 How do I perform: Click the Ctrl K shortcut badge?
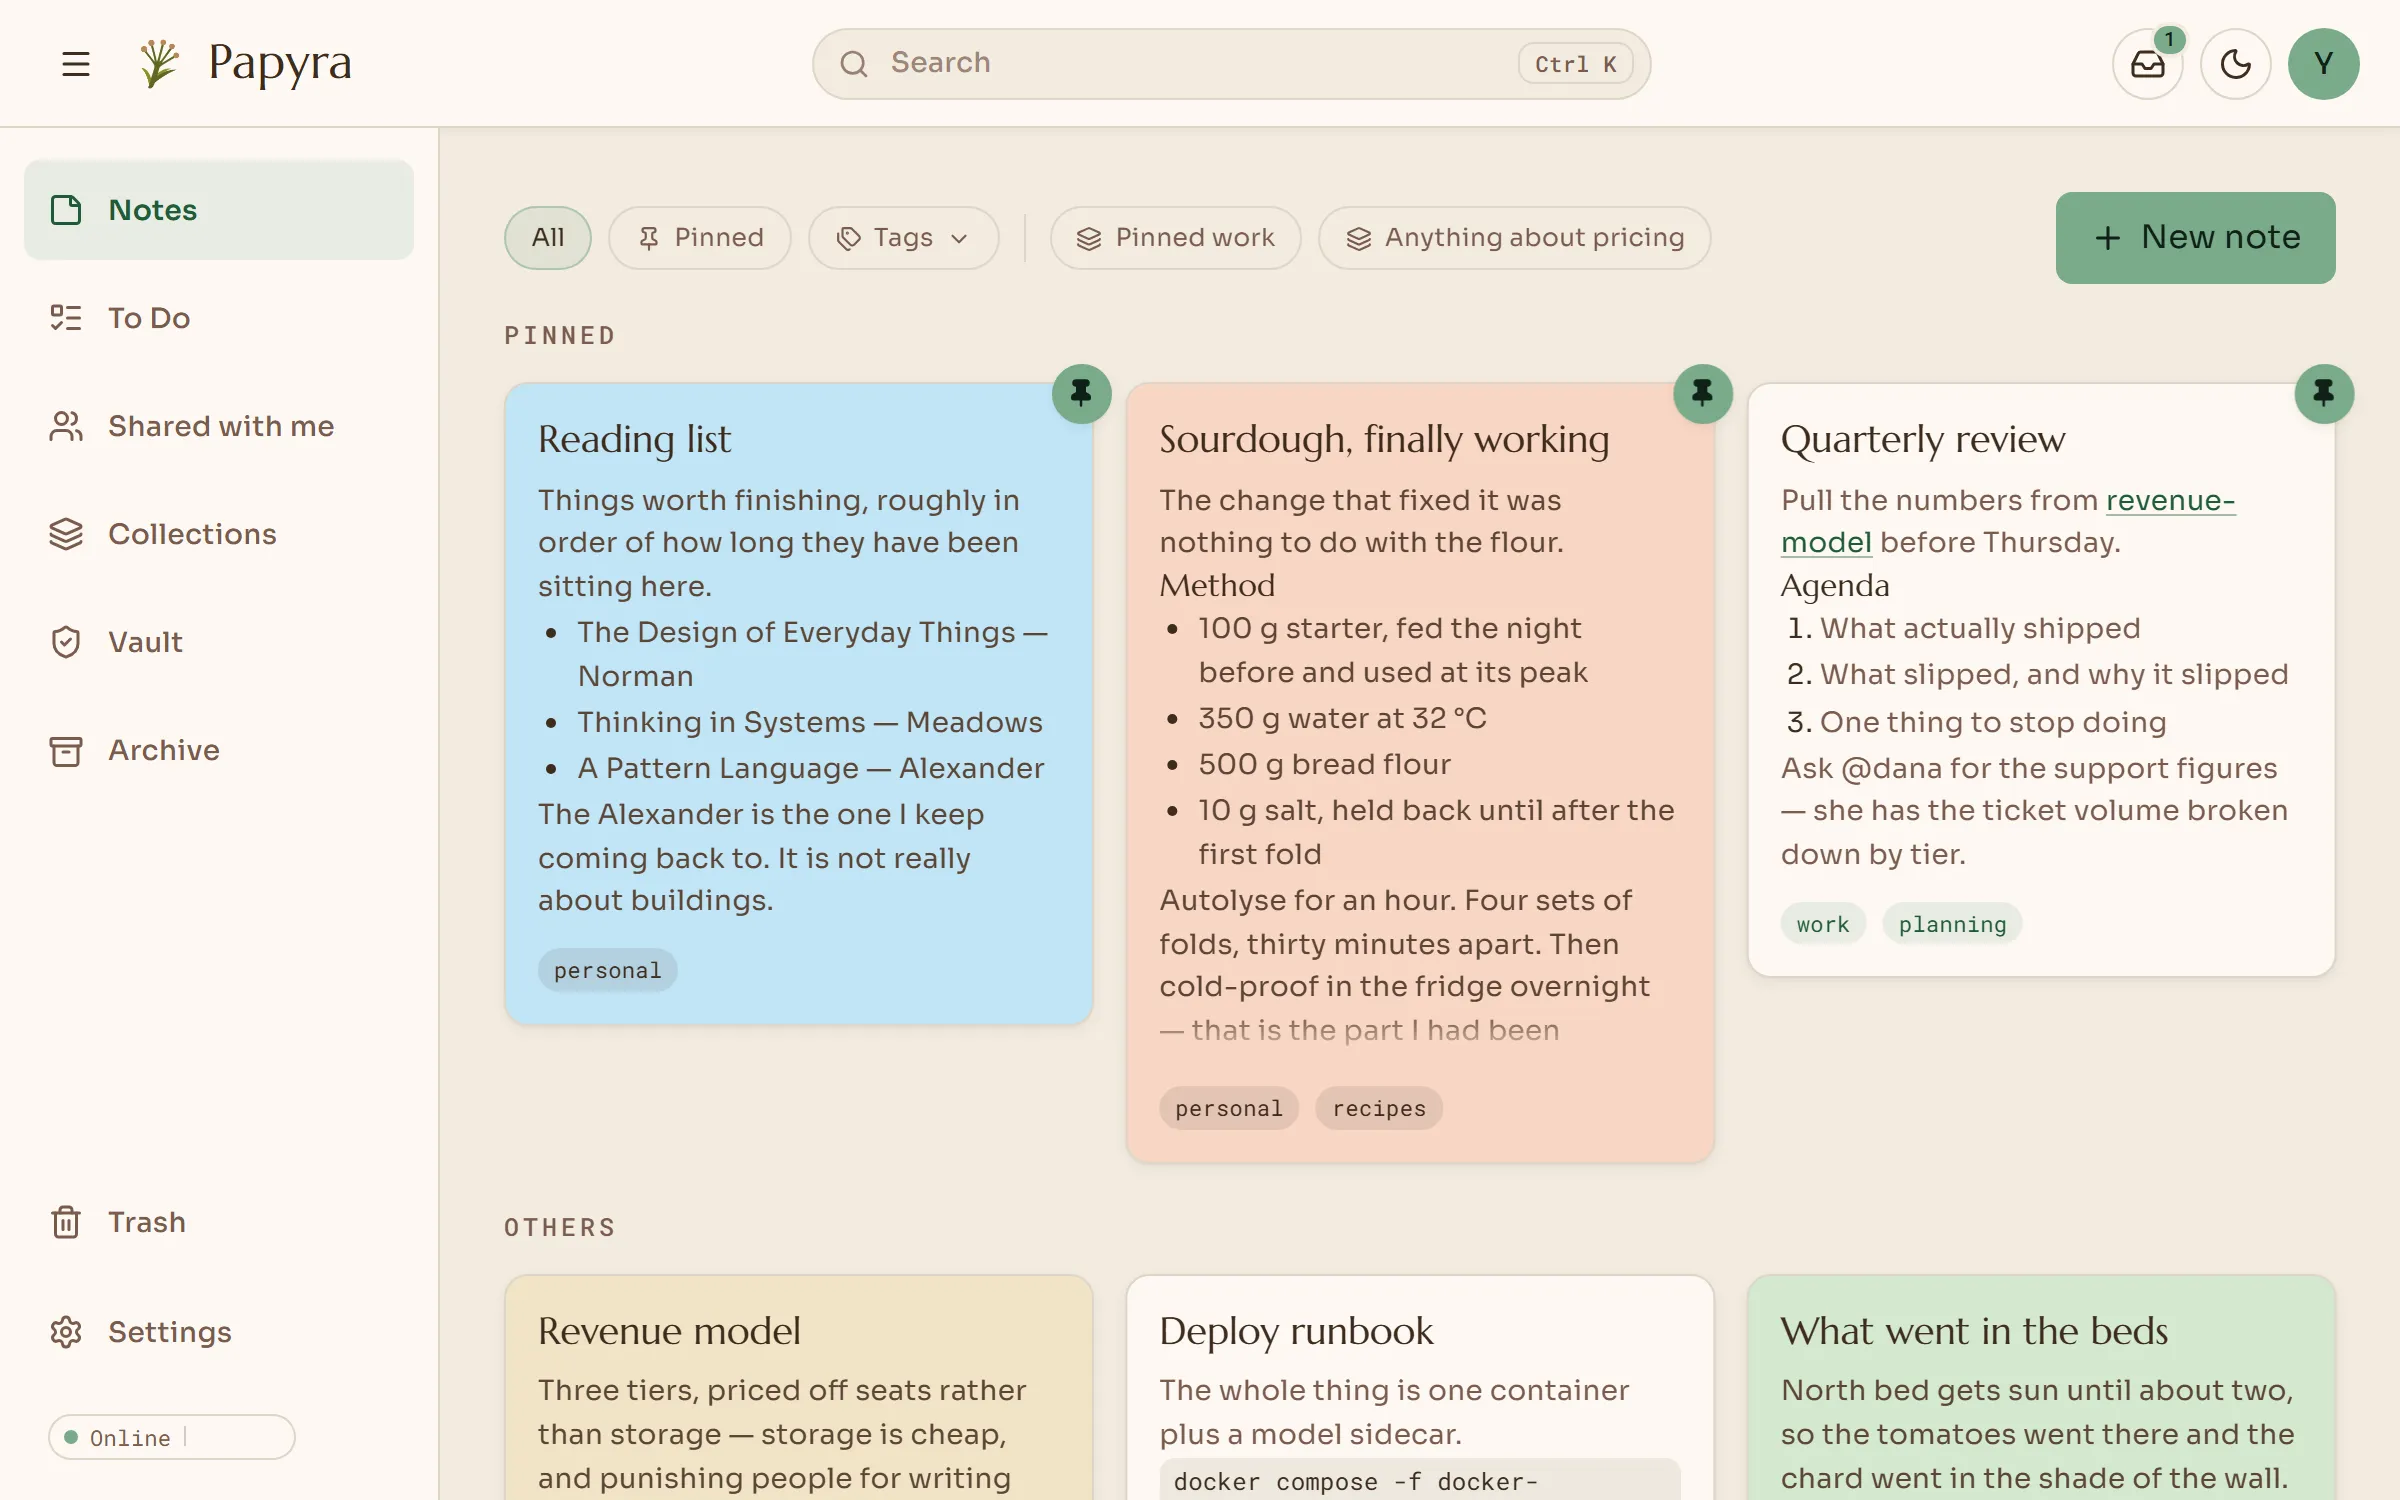click(1575, 64)
